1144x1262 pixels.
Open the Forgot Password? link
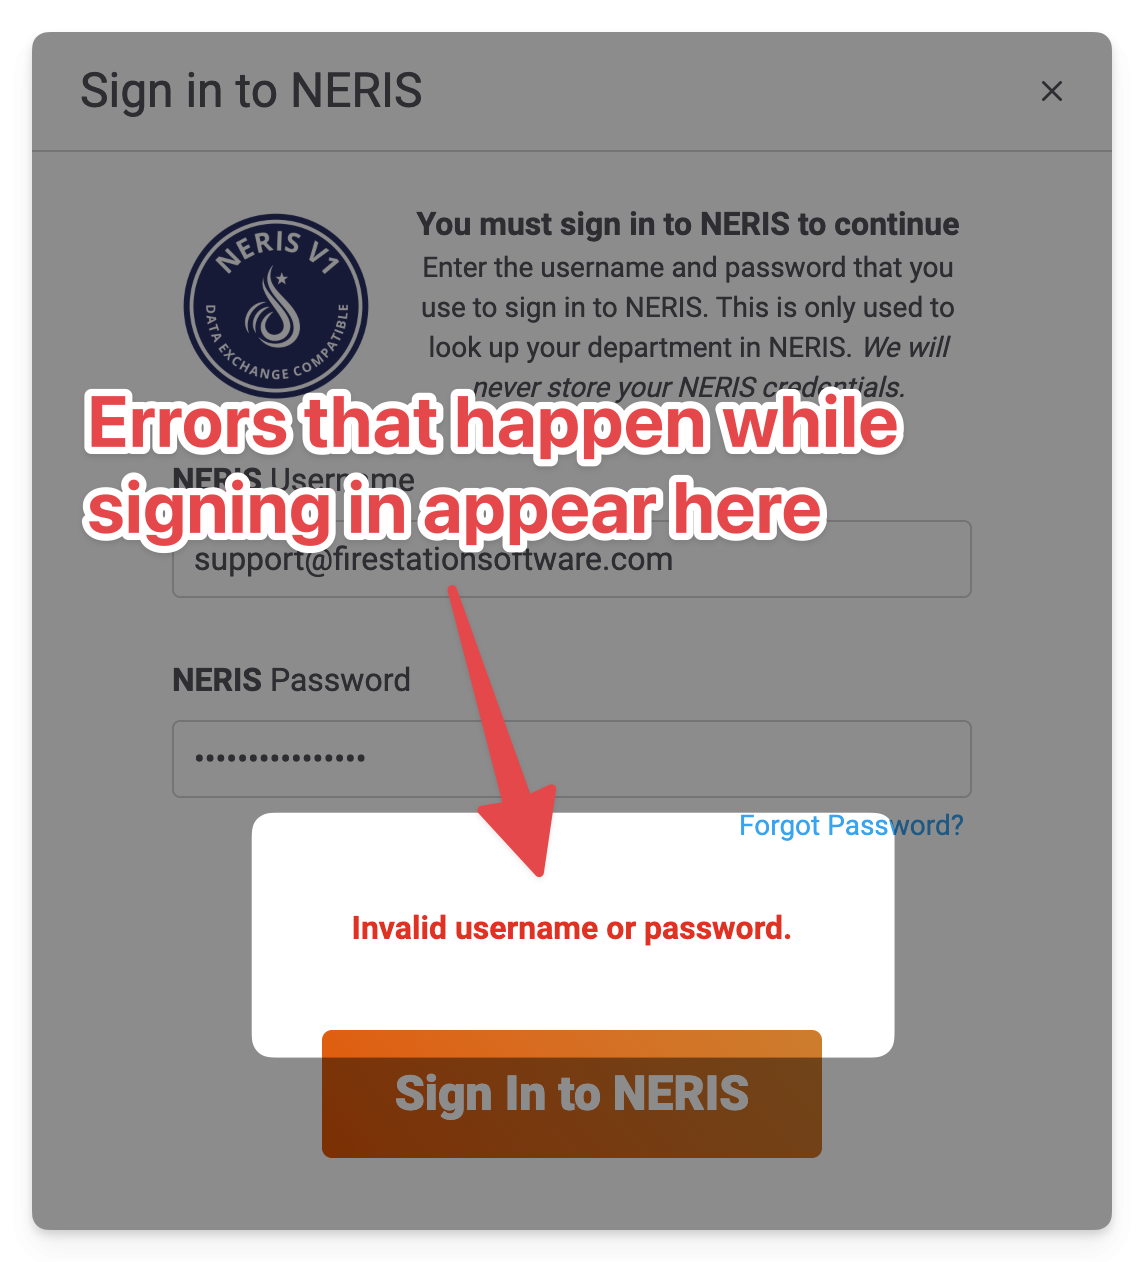pos(851,825)
